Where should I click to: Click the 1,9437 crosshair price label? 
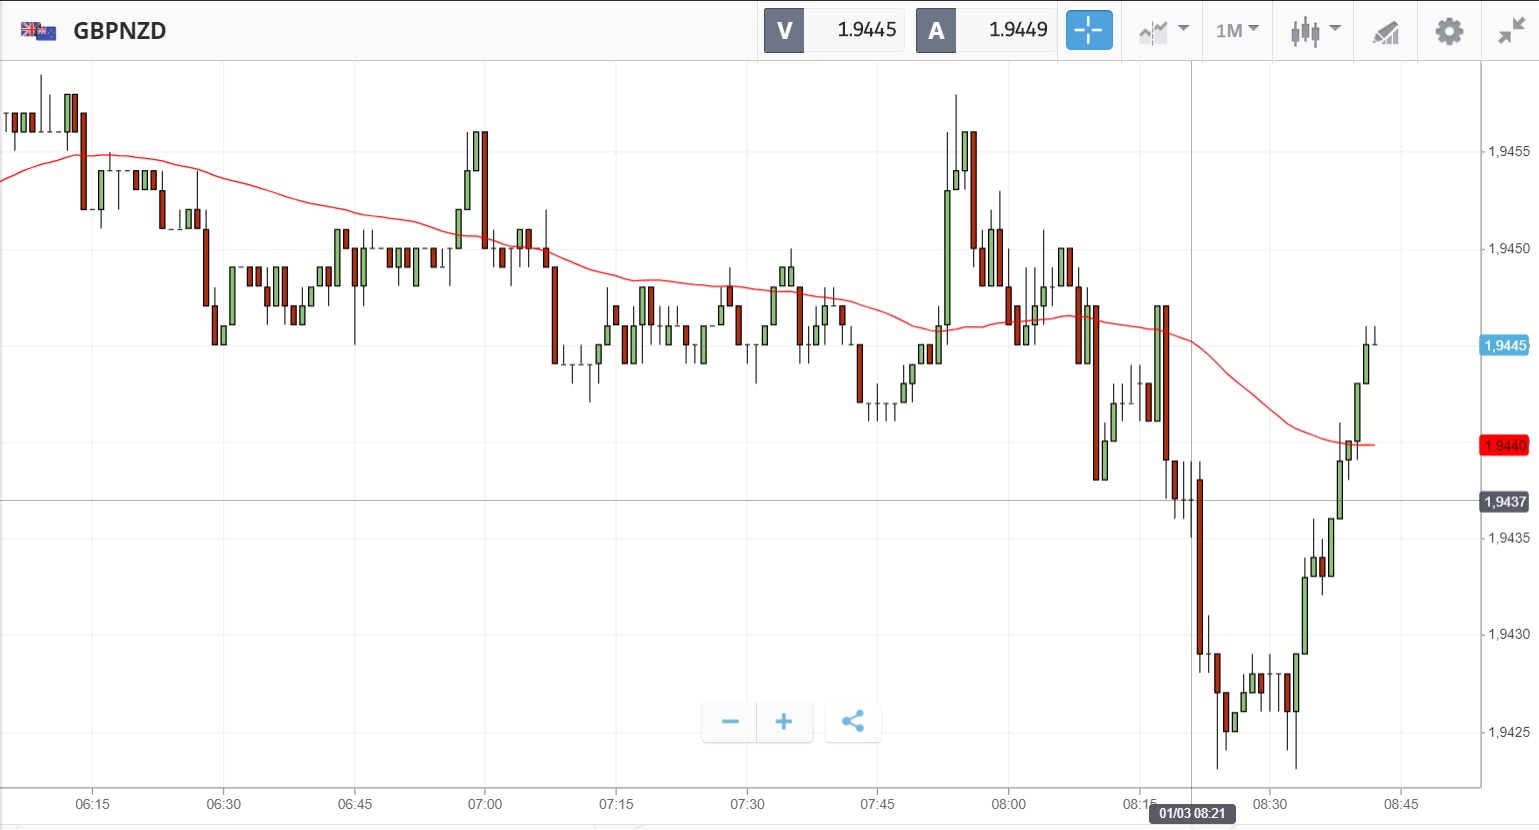[1504, 501]
